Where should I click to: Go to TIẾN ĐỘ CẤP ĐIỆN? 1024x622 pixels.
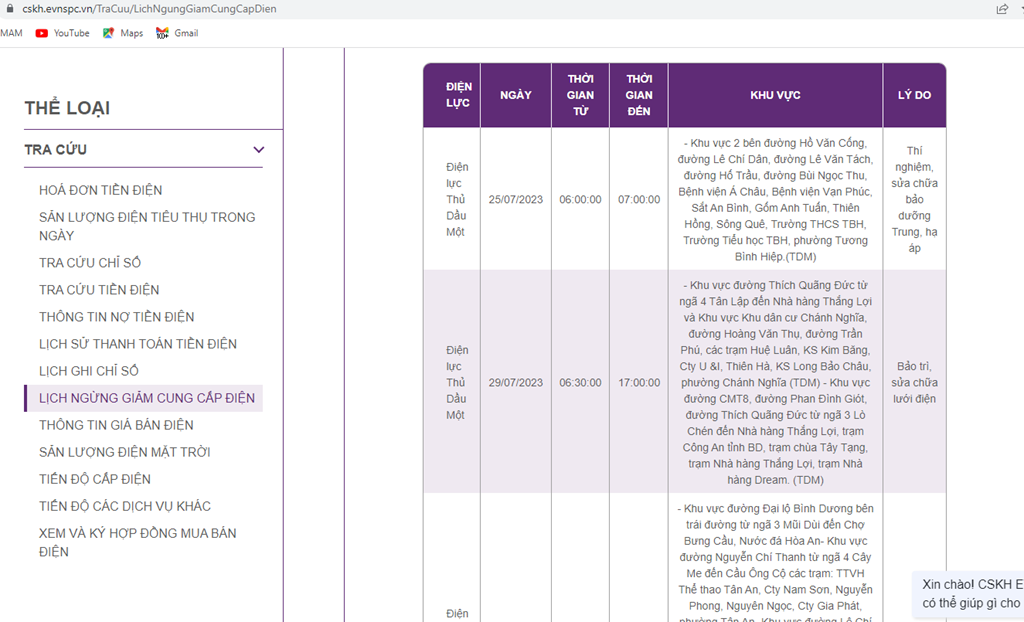(x=95, y=480)
